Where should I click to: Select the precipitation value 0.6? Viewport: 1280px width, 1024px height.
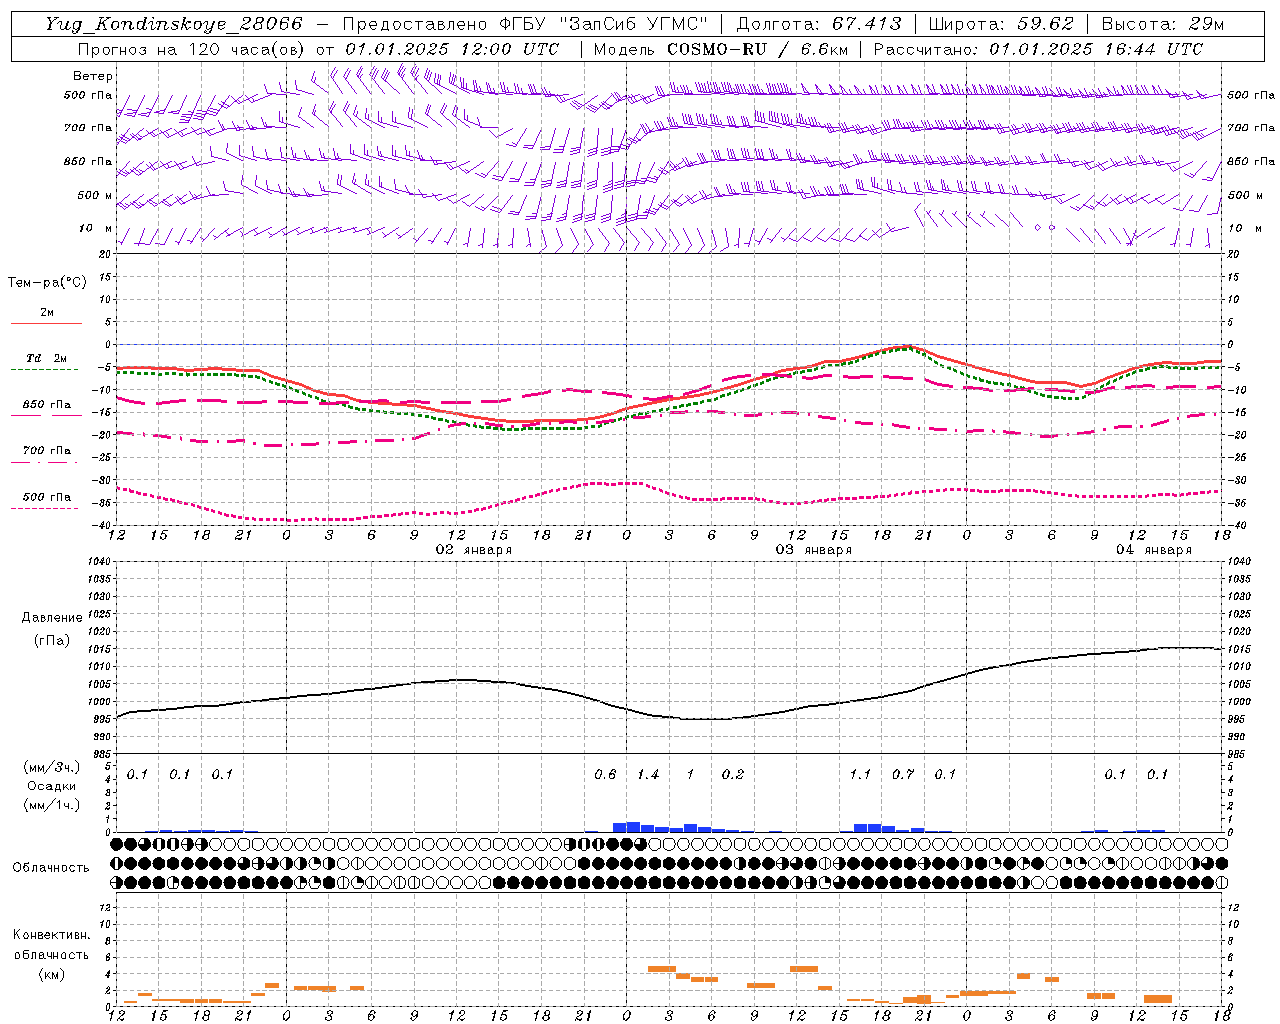tap(605, 774)
